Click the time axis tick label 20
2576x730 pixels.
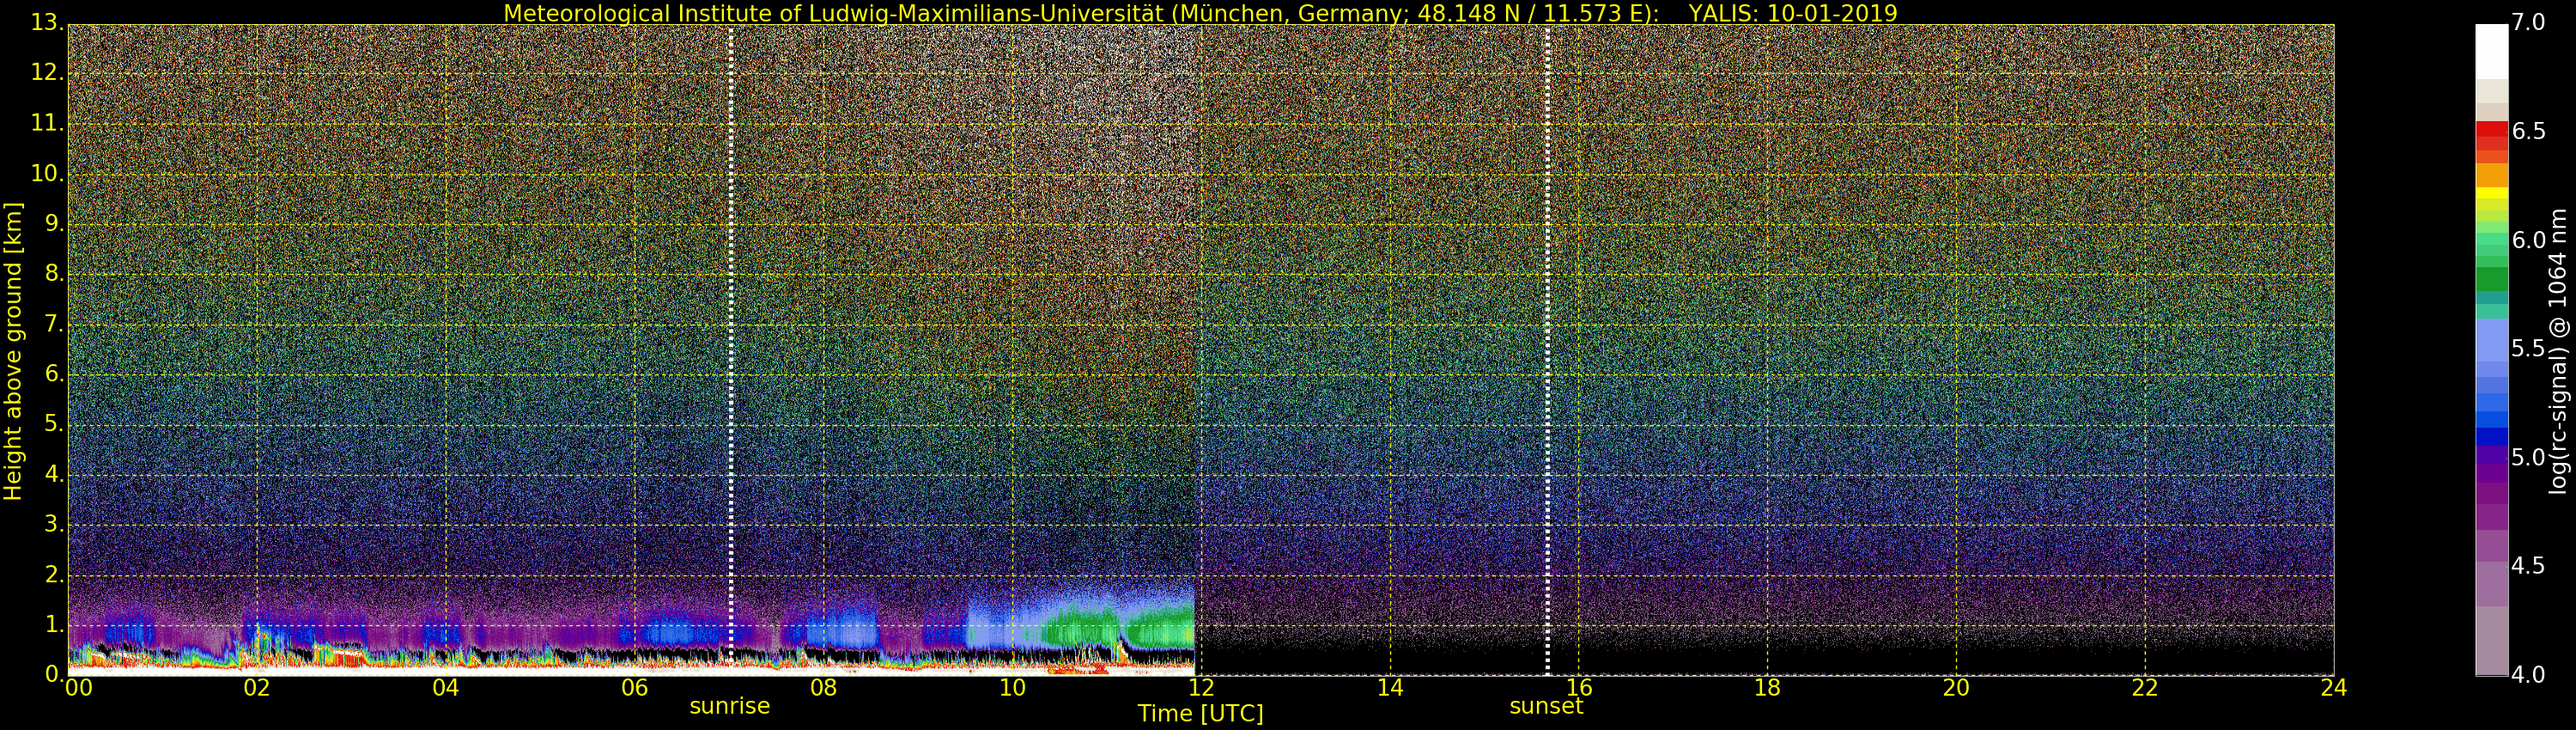1956,688
